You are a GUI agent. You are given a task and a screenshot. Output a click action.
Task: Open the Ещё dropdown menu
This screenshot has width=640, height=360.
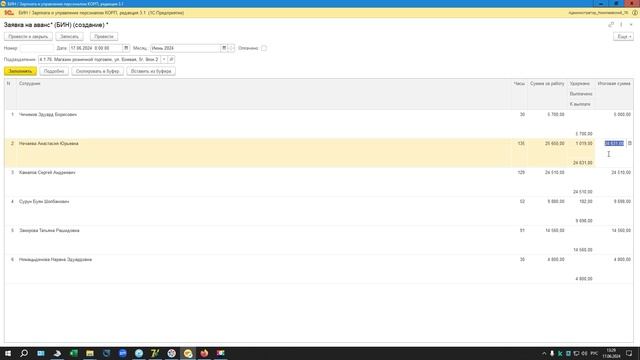623,37
